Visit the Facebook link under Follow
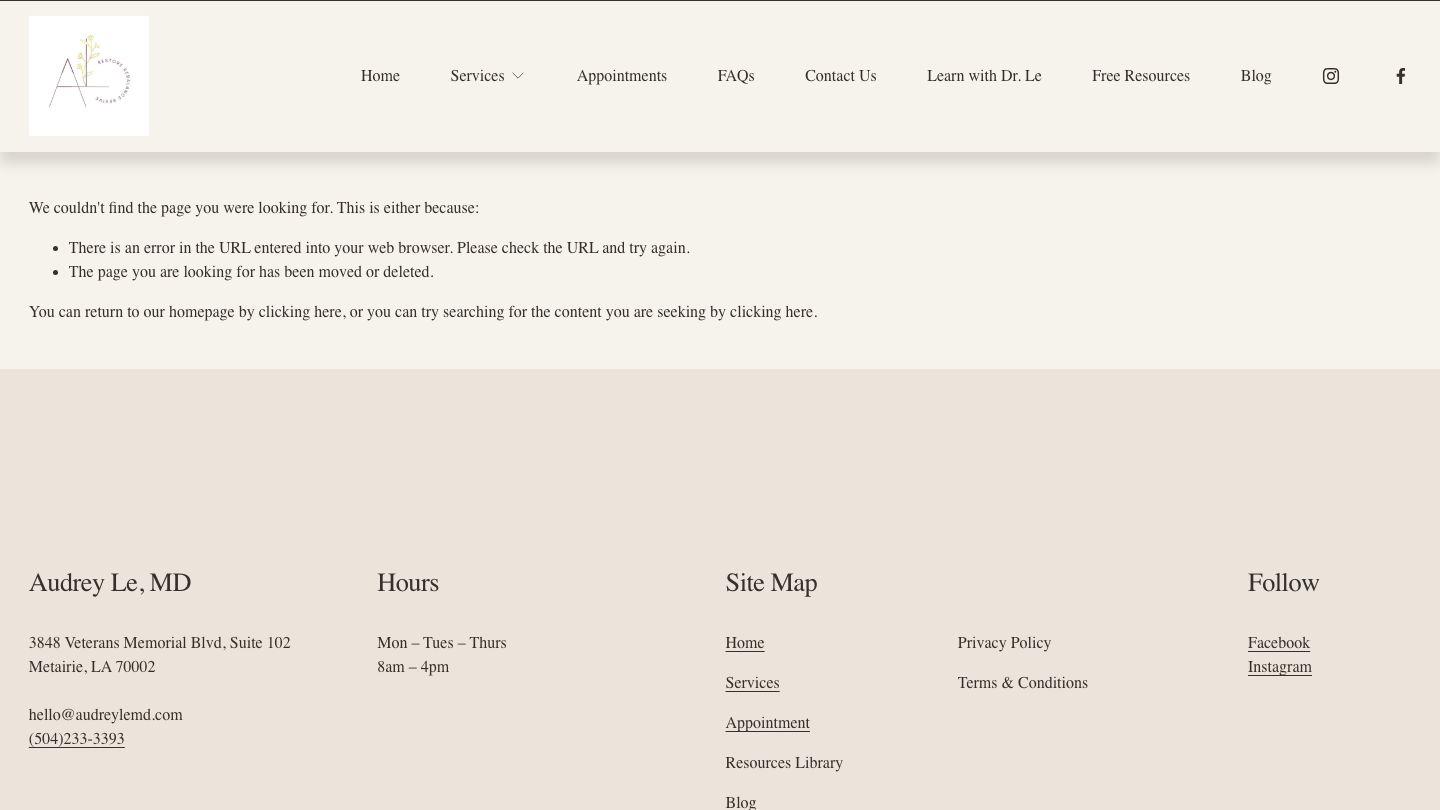The height and width of the screenshot is (810, 1440). 1278,643
